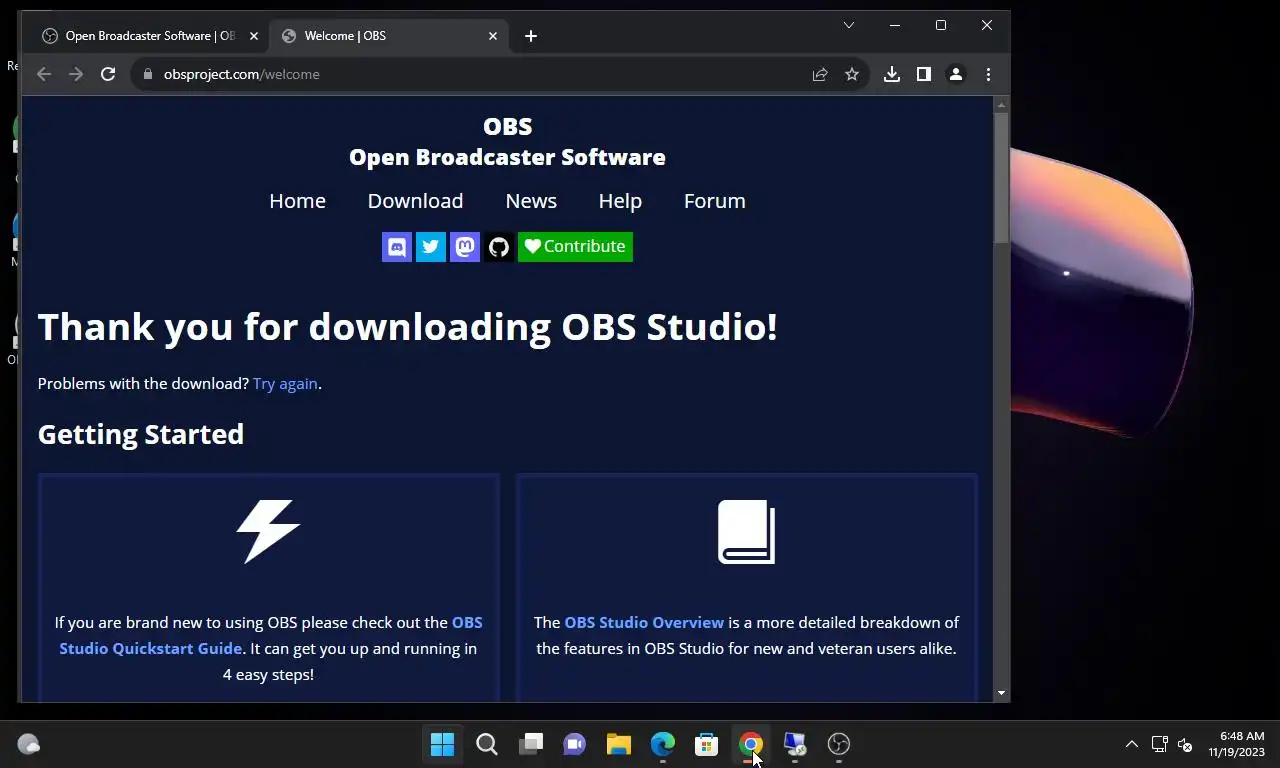Click the browser forward arrow
This screenshot has height=768, width=1280.
point(76,74)
